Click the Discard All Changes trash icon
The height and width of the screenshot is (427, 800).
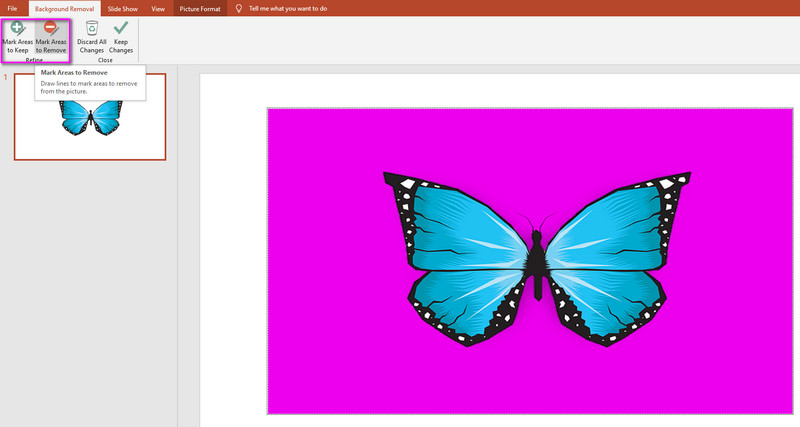(x=92, y=28)
